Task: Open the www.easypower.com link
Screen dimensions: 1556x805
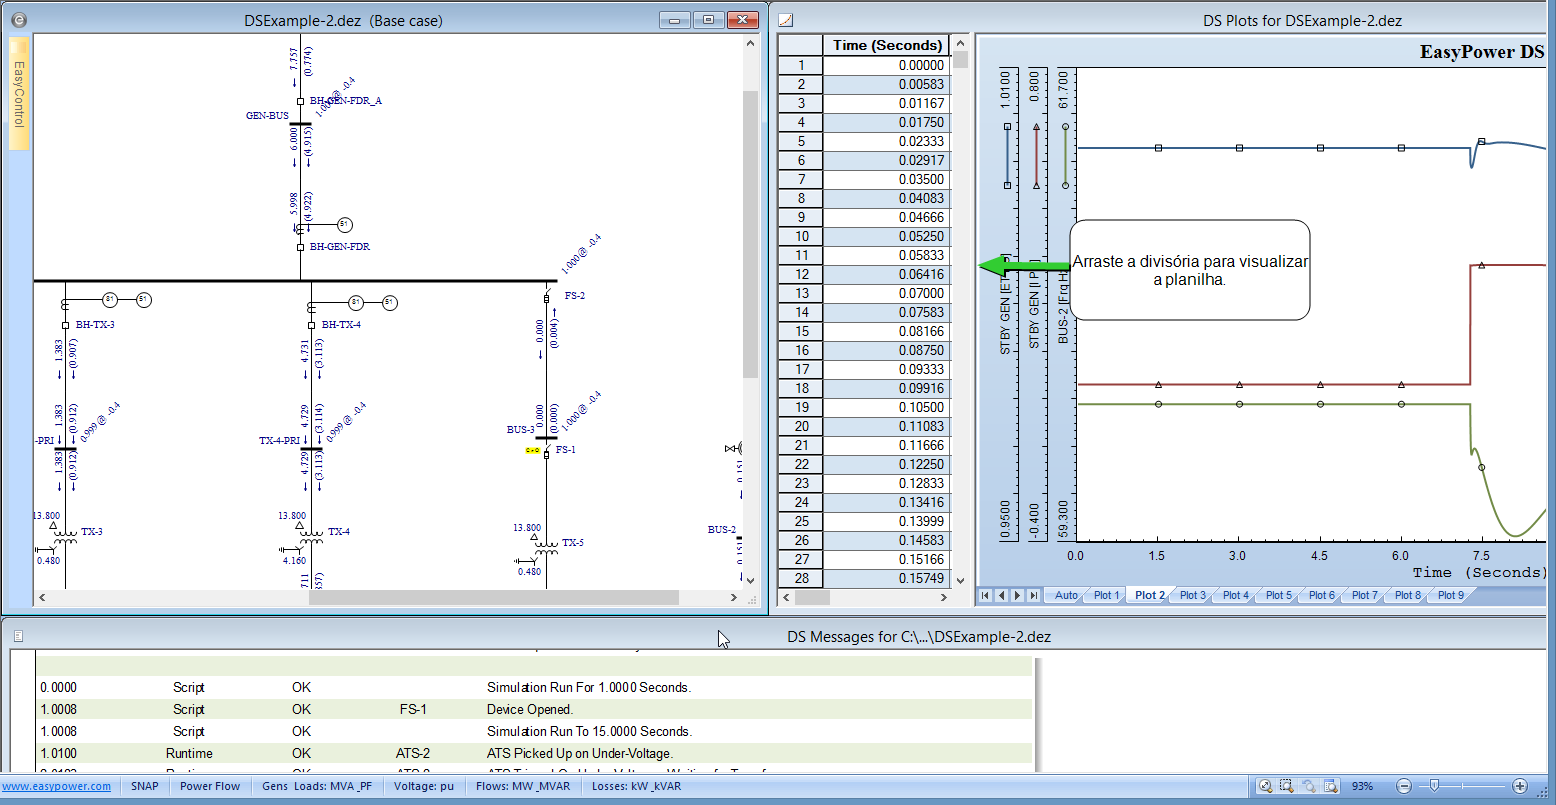Action: (56, 786)
